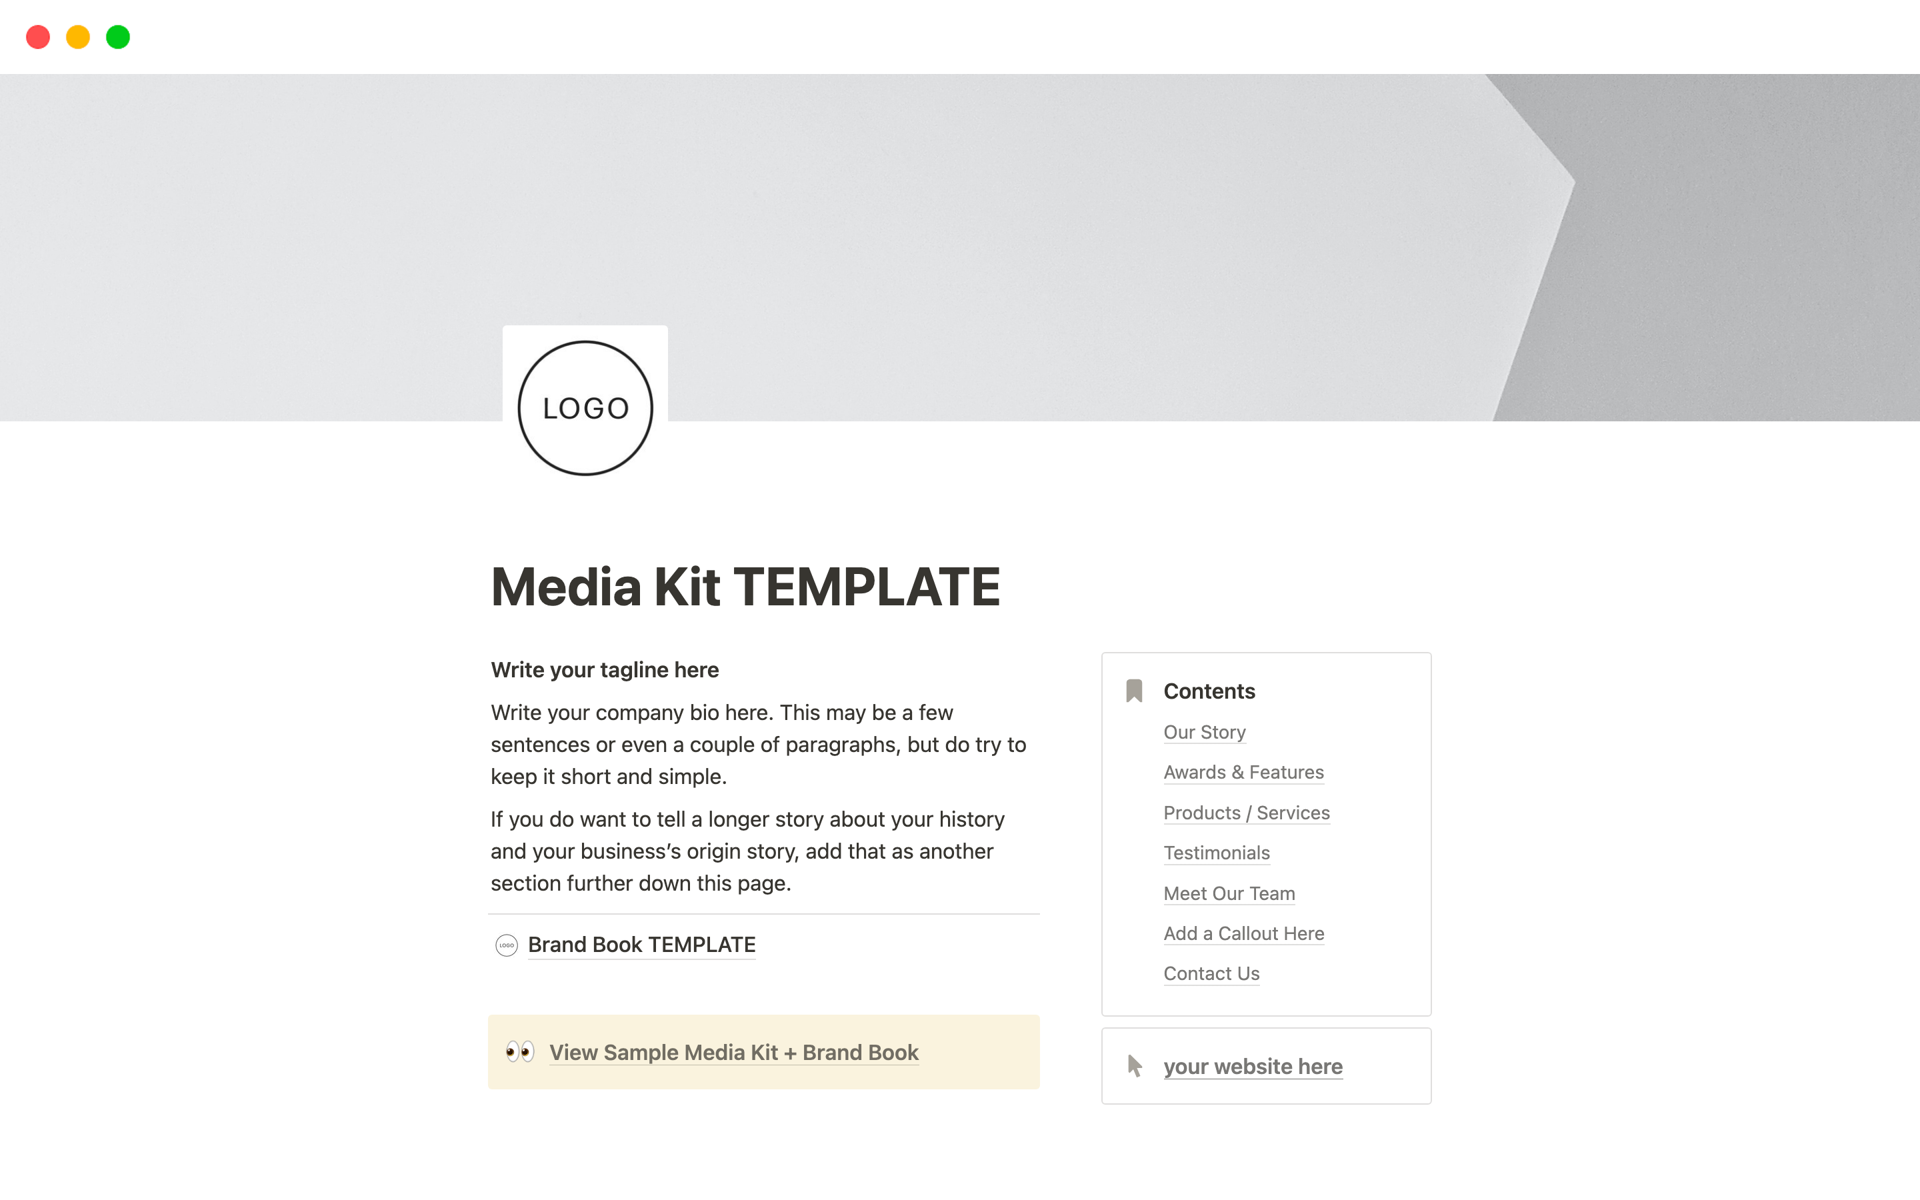The image size is (1920, 1200).
Task: Click the Write your tagline here text field
Action: 604,669
